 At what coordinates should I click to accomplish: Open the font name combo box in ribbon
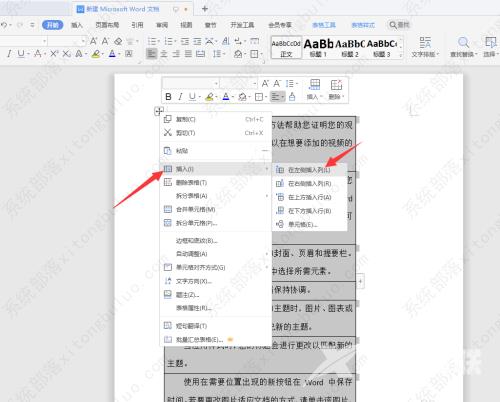point(22,41)
